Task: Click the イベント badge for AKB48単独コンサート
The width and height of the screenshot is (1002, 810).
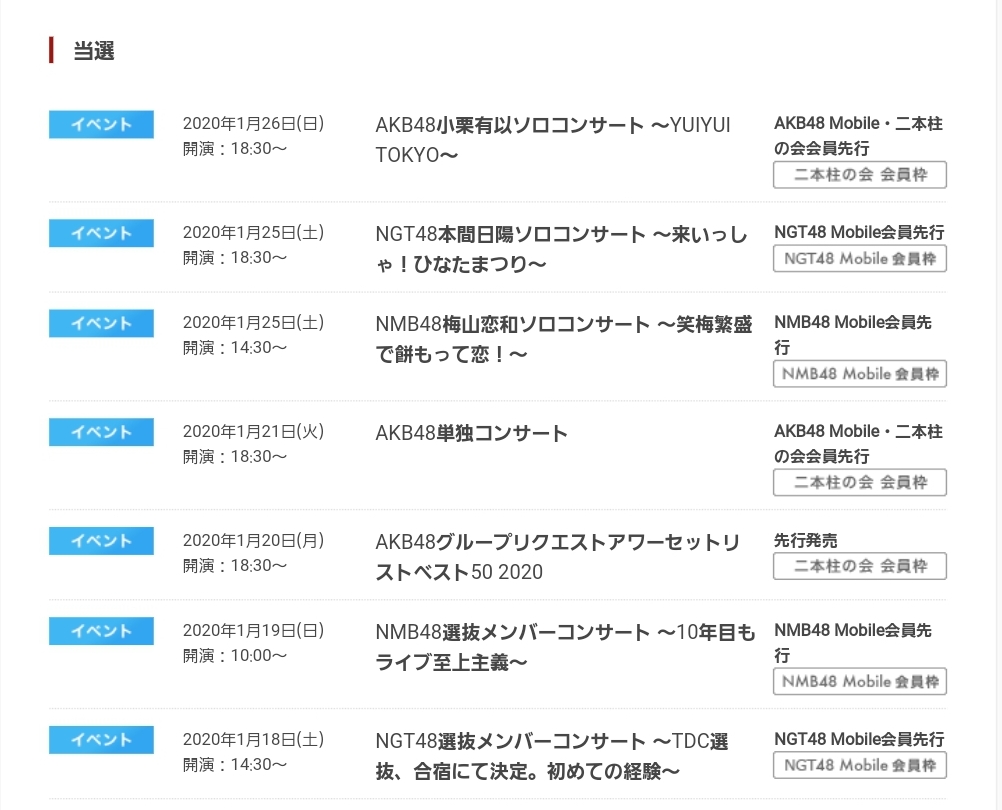Action: click(x=101, y=432)
